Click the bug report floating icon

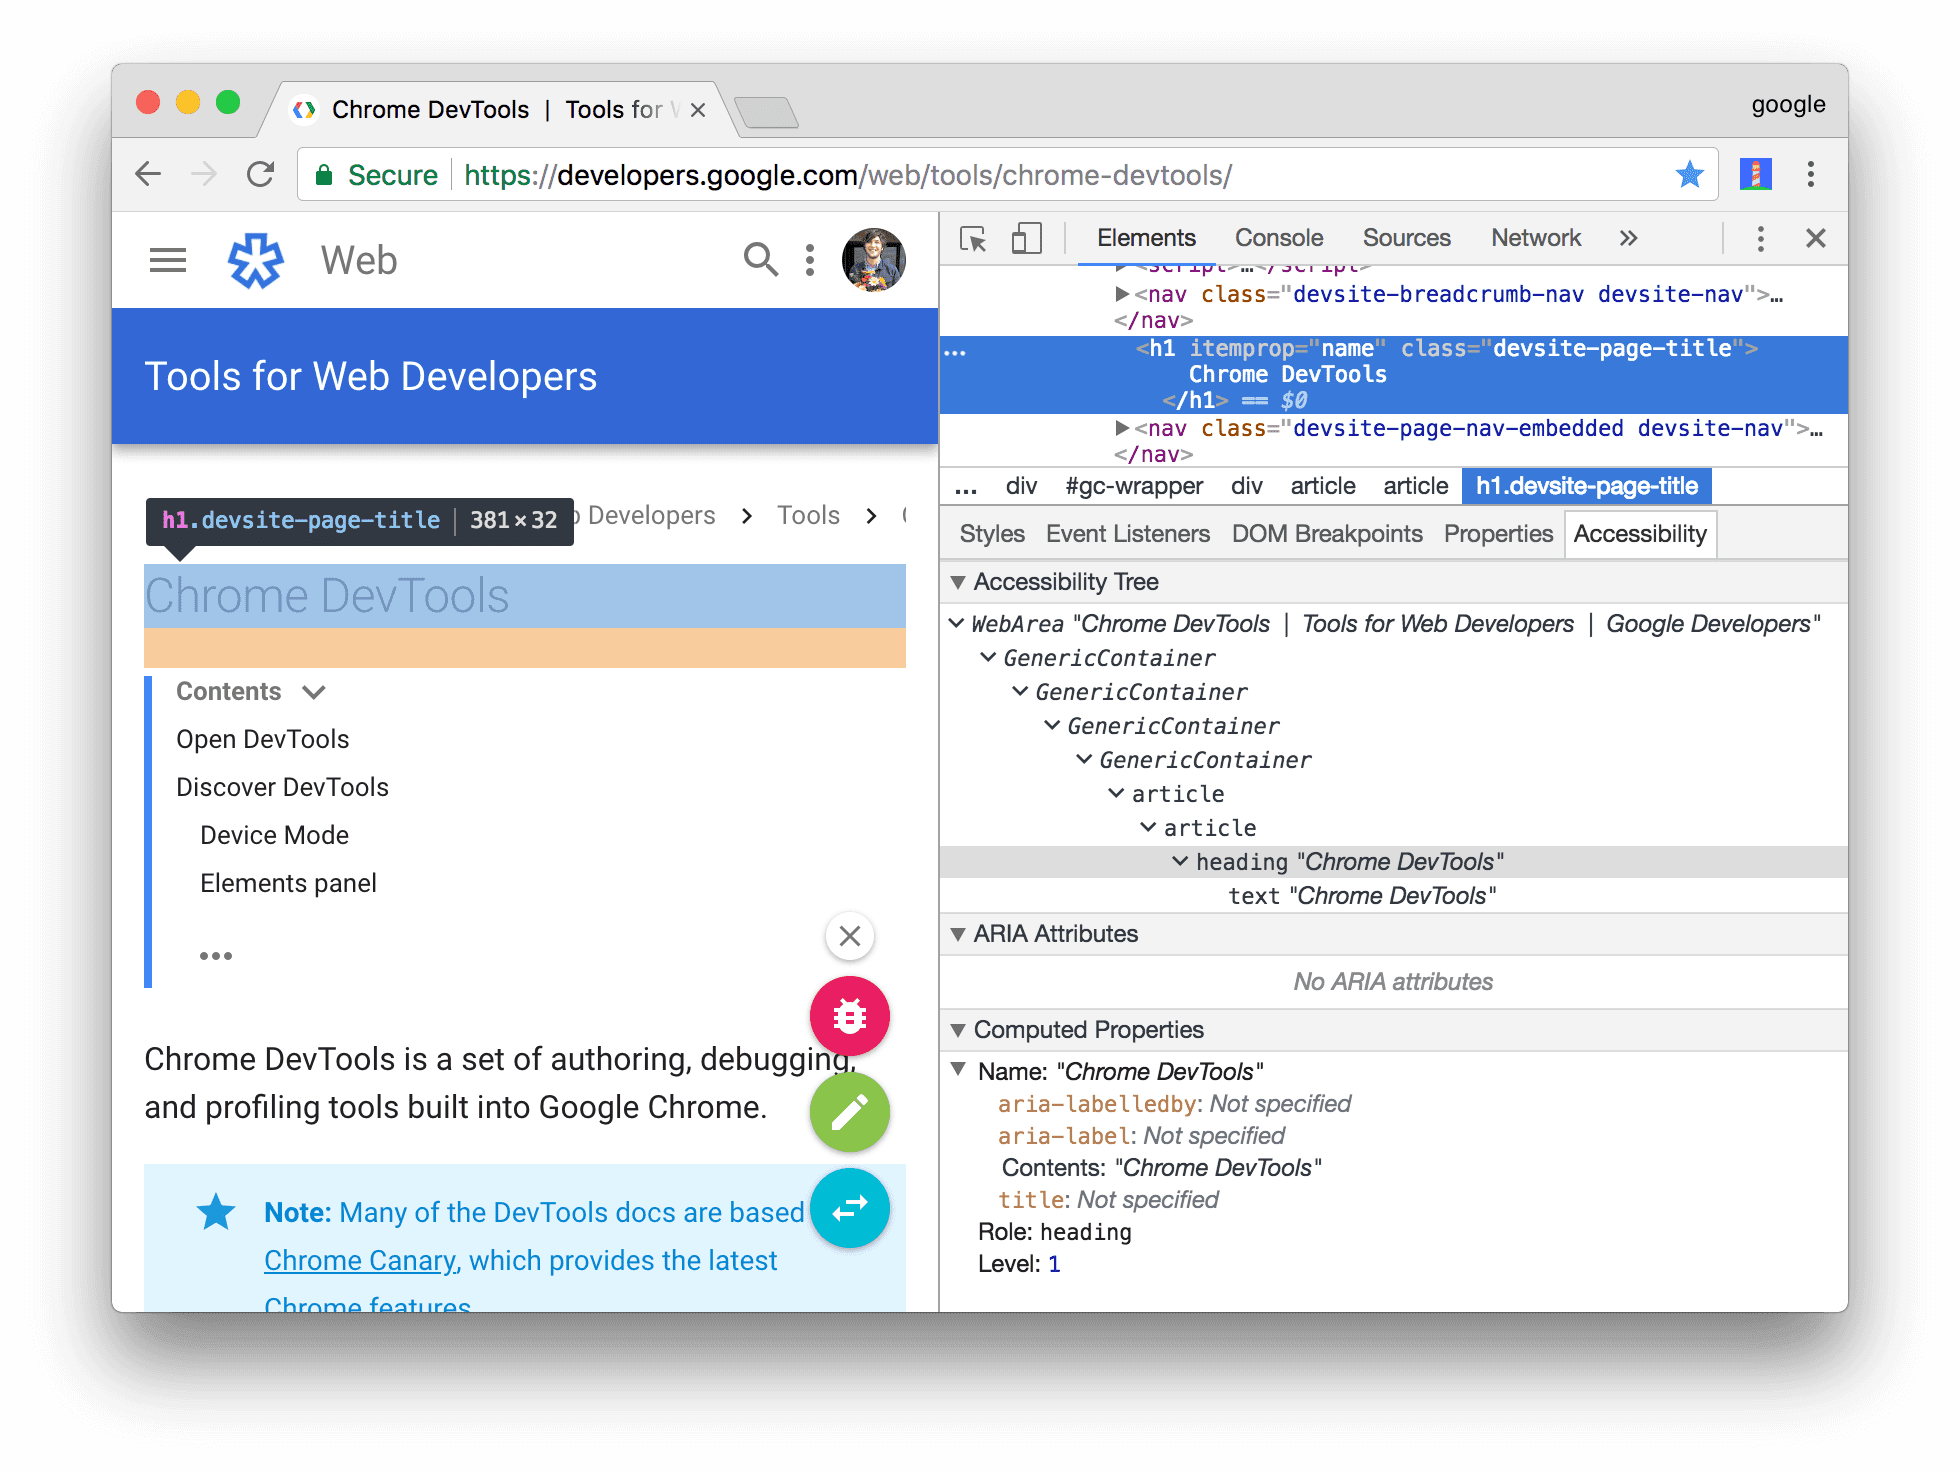pyautogui.click(x=850, y=1017)
